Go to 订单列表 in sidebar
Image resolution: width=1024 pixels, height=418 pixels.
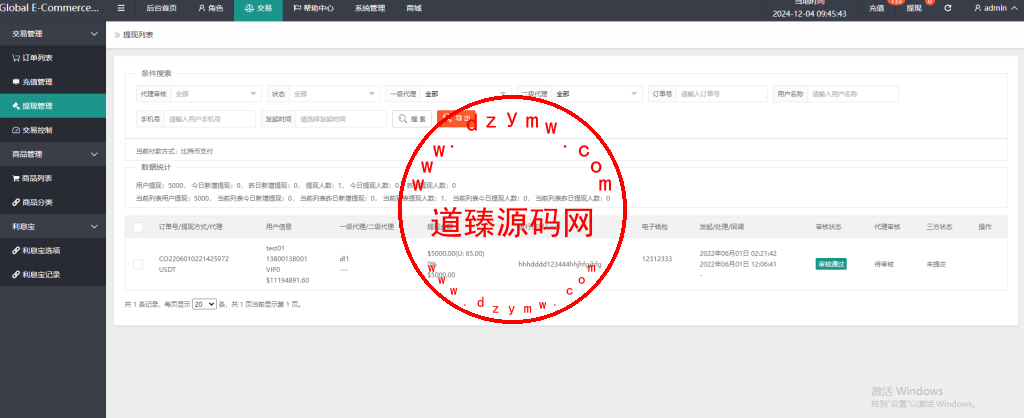pyautogui.click(x=53, y=57)
